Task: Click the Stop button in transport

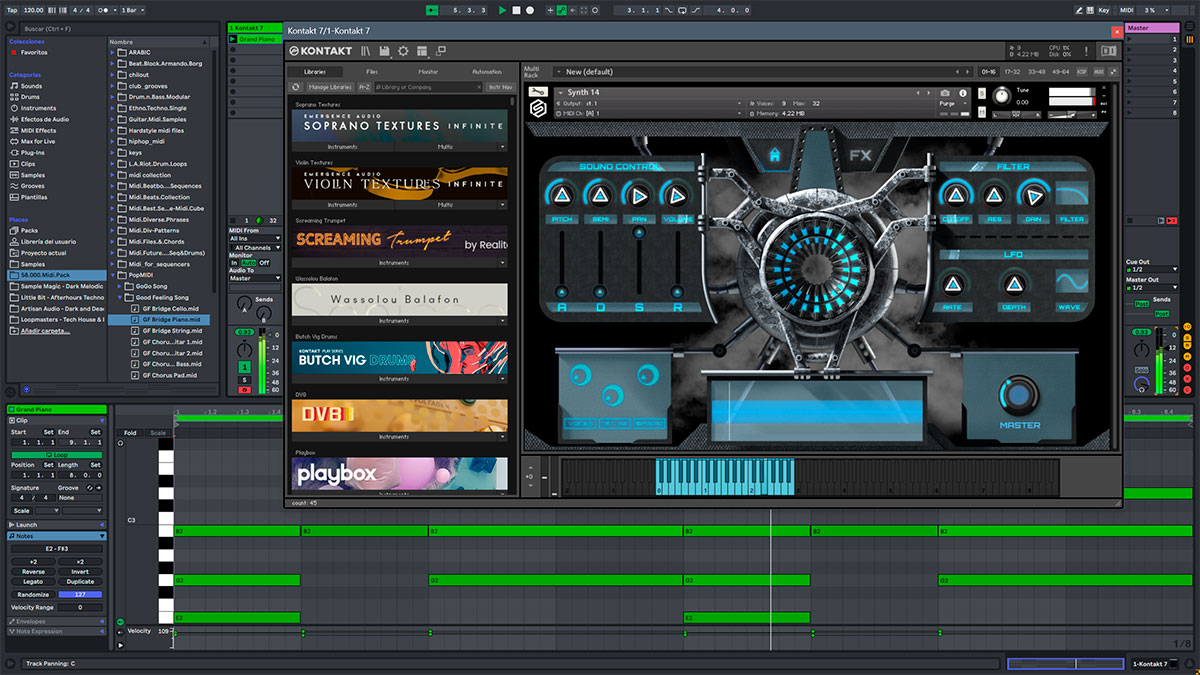Action: pyautogui.click(x=516, y=9)
